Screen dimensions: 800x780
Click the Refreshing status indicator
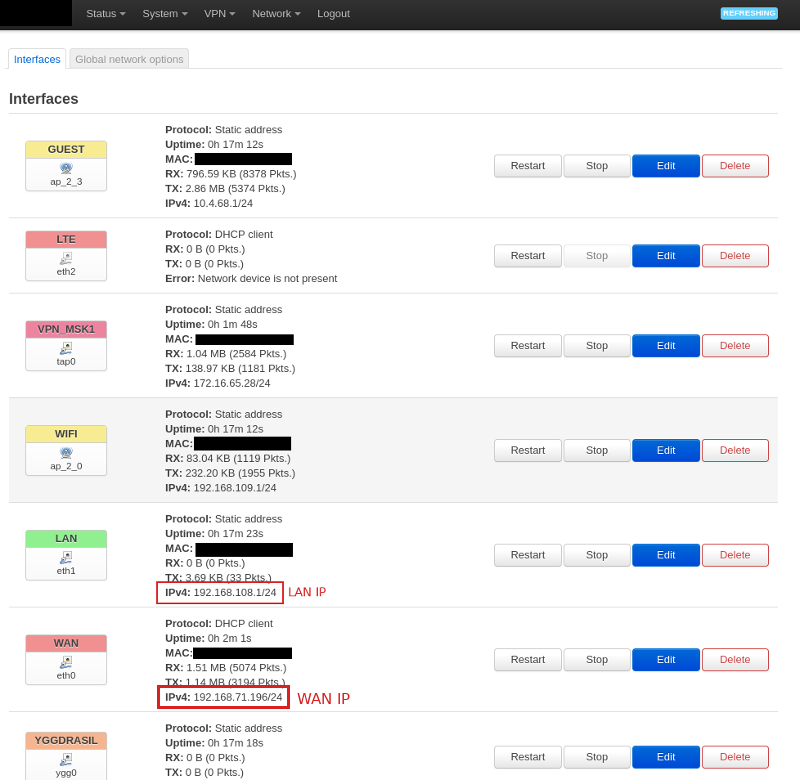click(x=748, y=13)
